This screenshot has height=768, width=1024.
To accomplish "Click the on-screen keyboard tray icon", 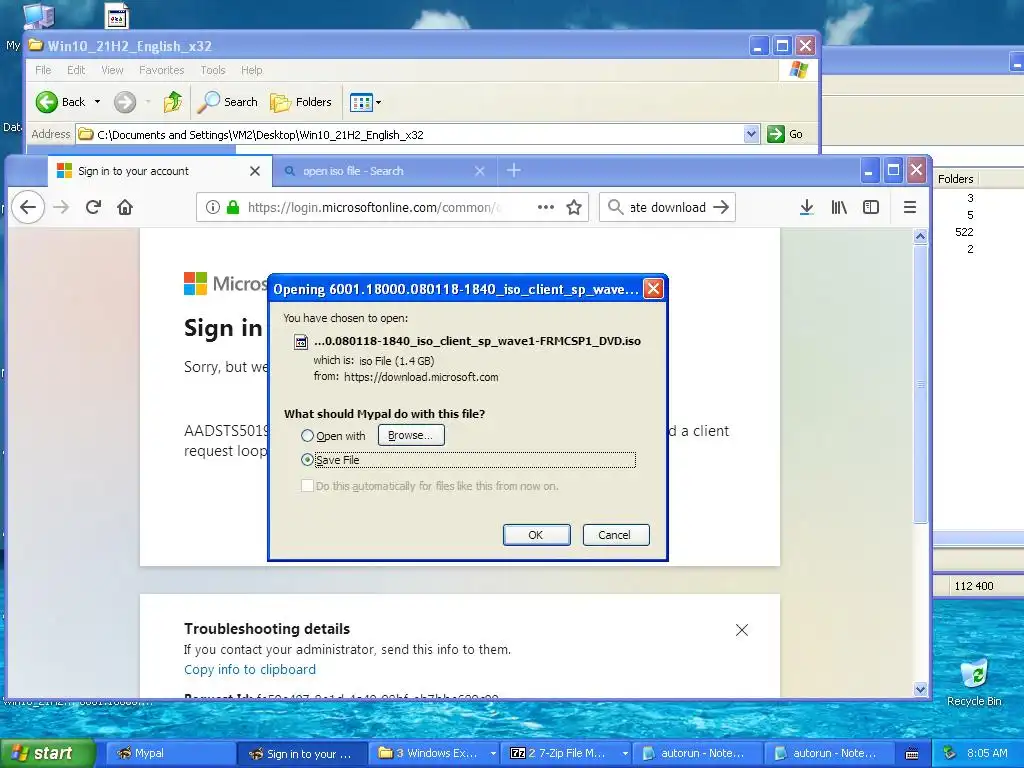I will click(x=912, y=754).
